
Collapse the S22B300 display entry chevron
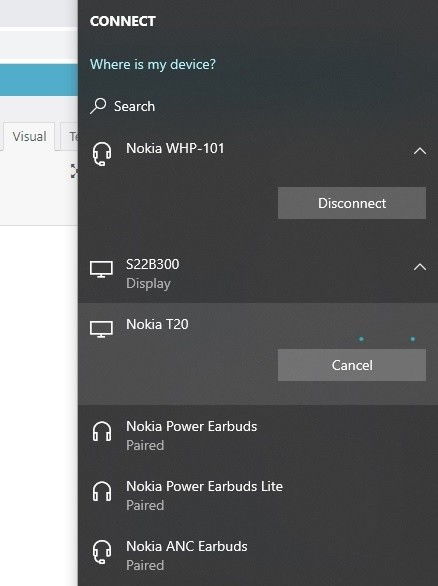pos(420,267)
